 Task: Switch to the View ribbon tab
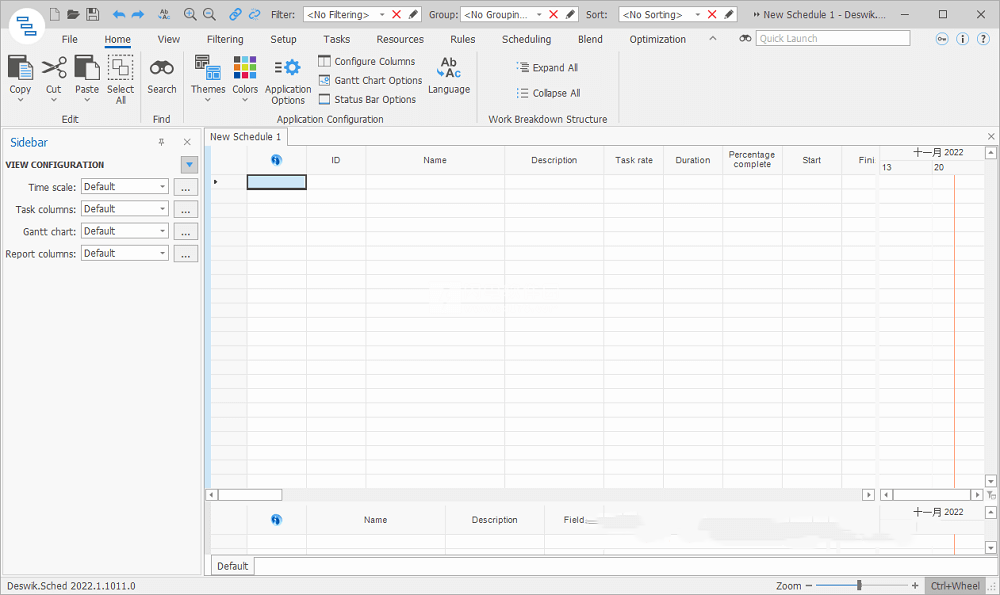pos(168,39)
